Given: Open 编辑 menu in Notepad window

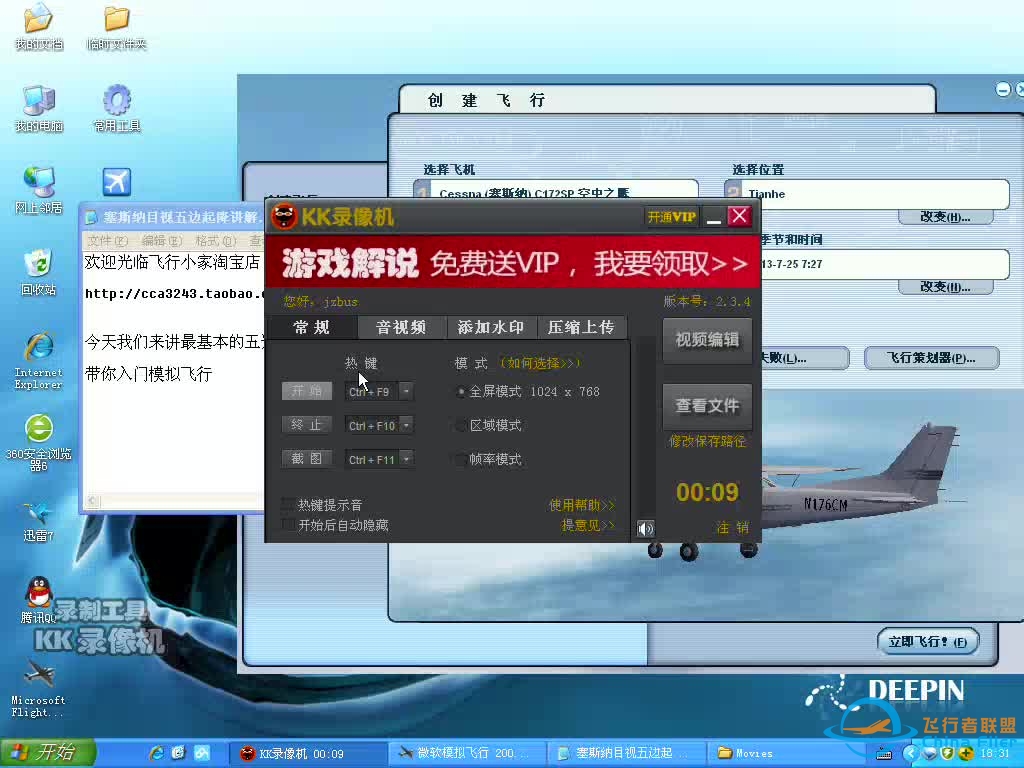Looking at the screenshot, I should [x=162, y=241].
